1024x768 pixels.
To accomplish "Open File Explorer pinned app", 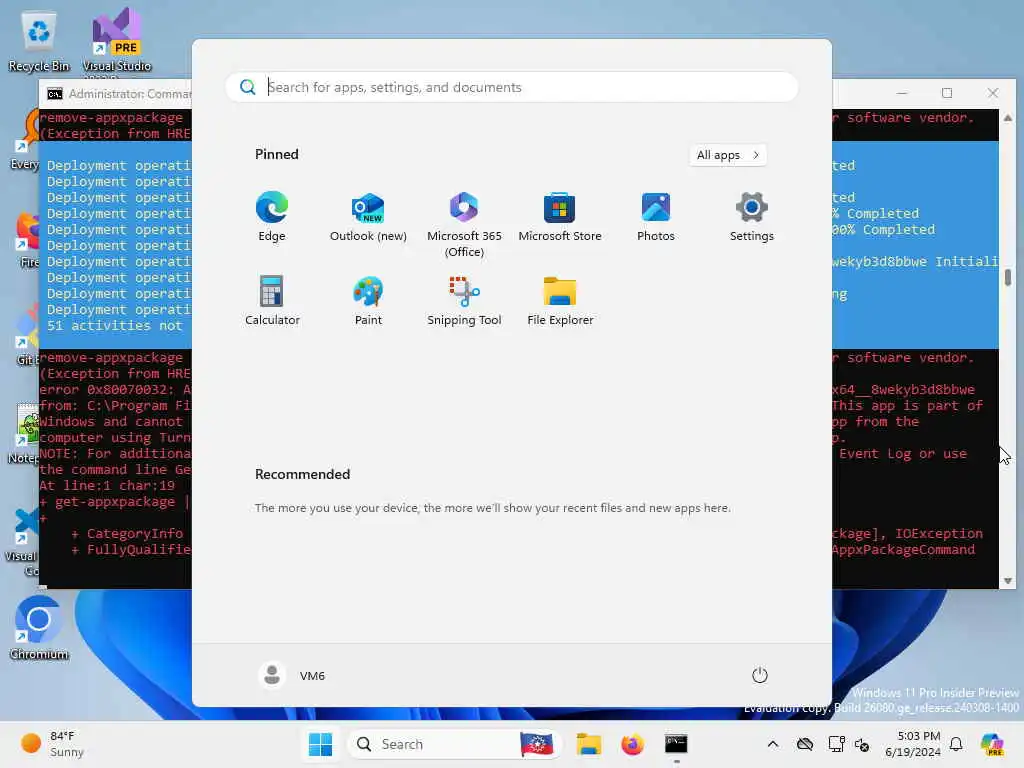I will pos(560,301).
